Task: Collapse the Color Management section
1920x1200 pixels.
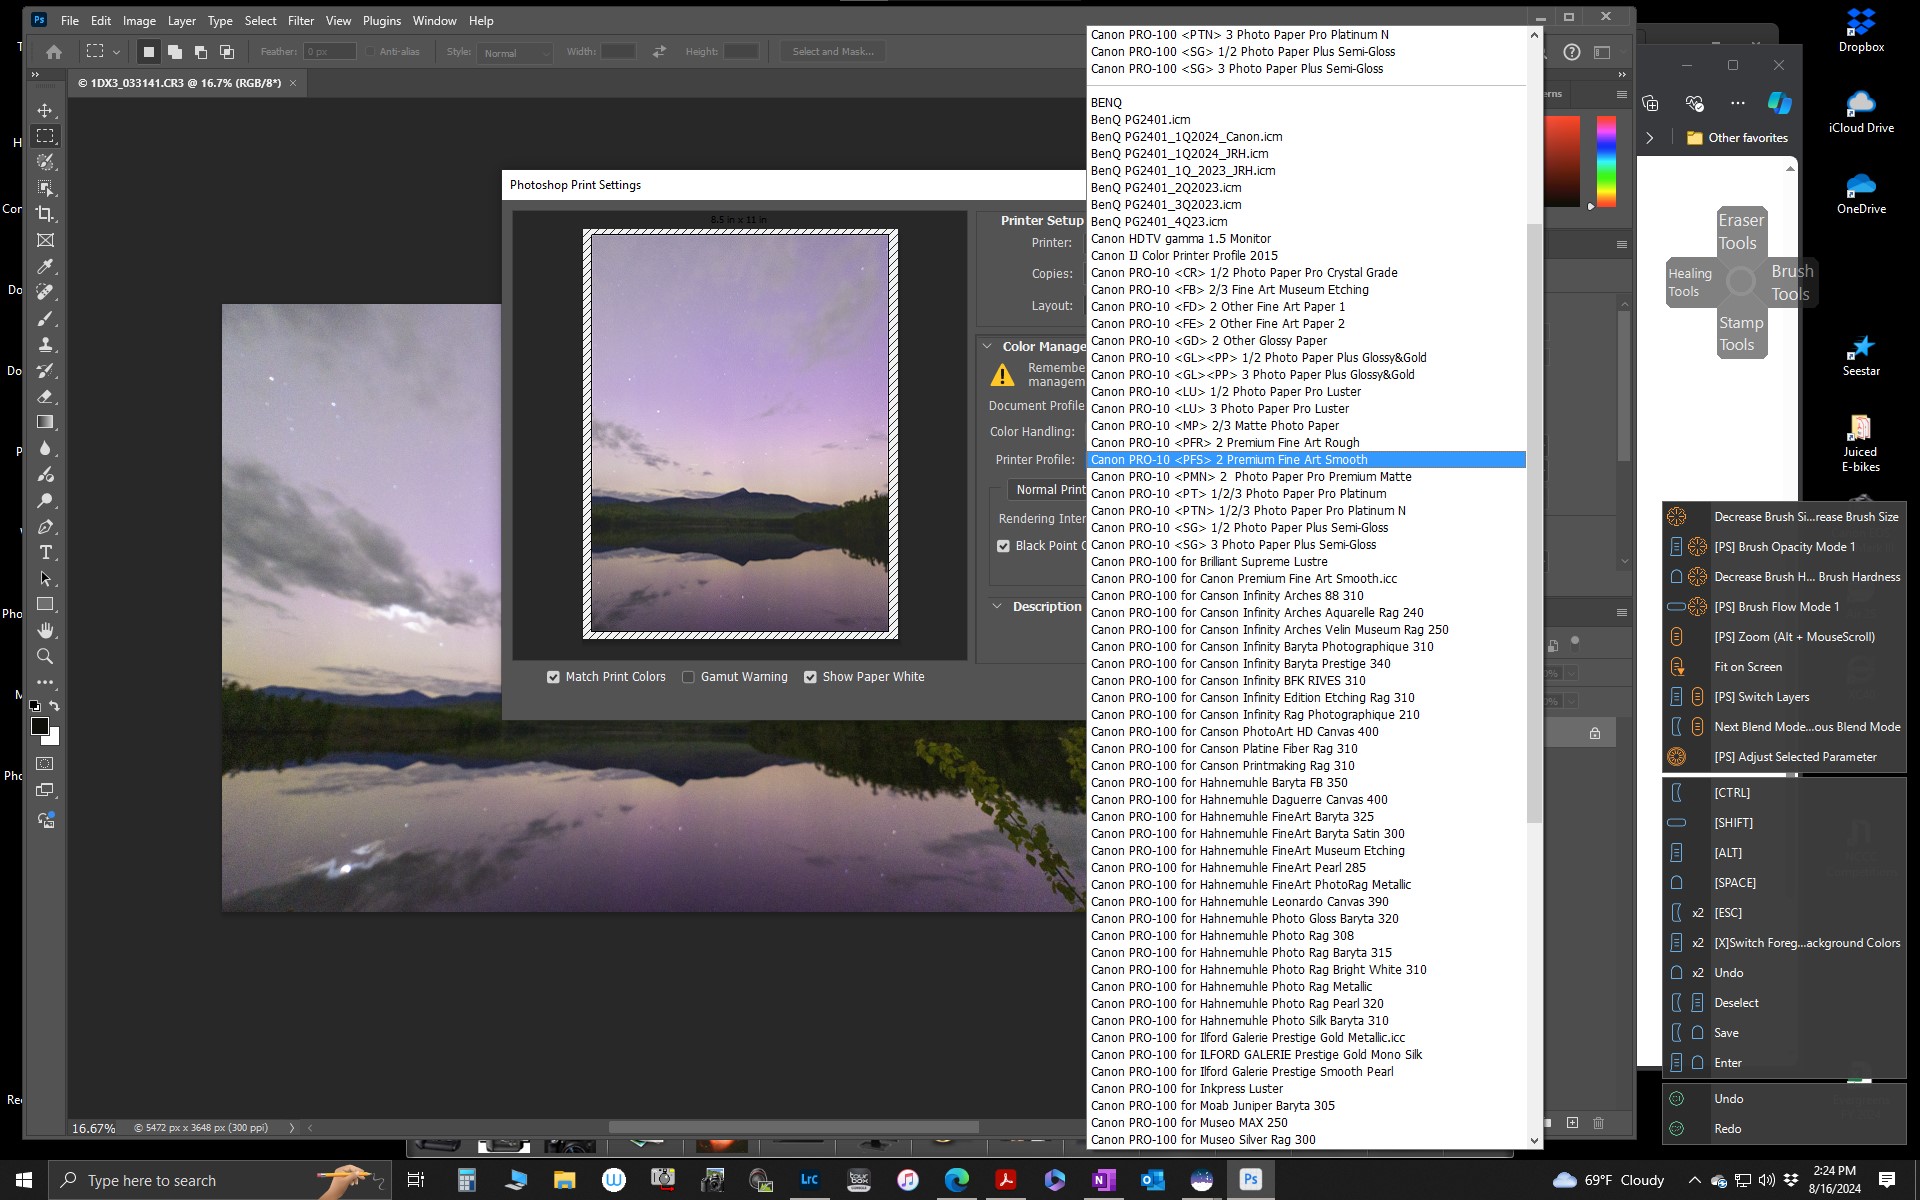Action: point(987,346)
